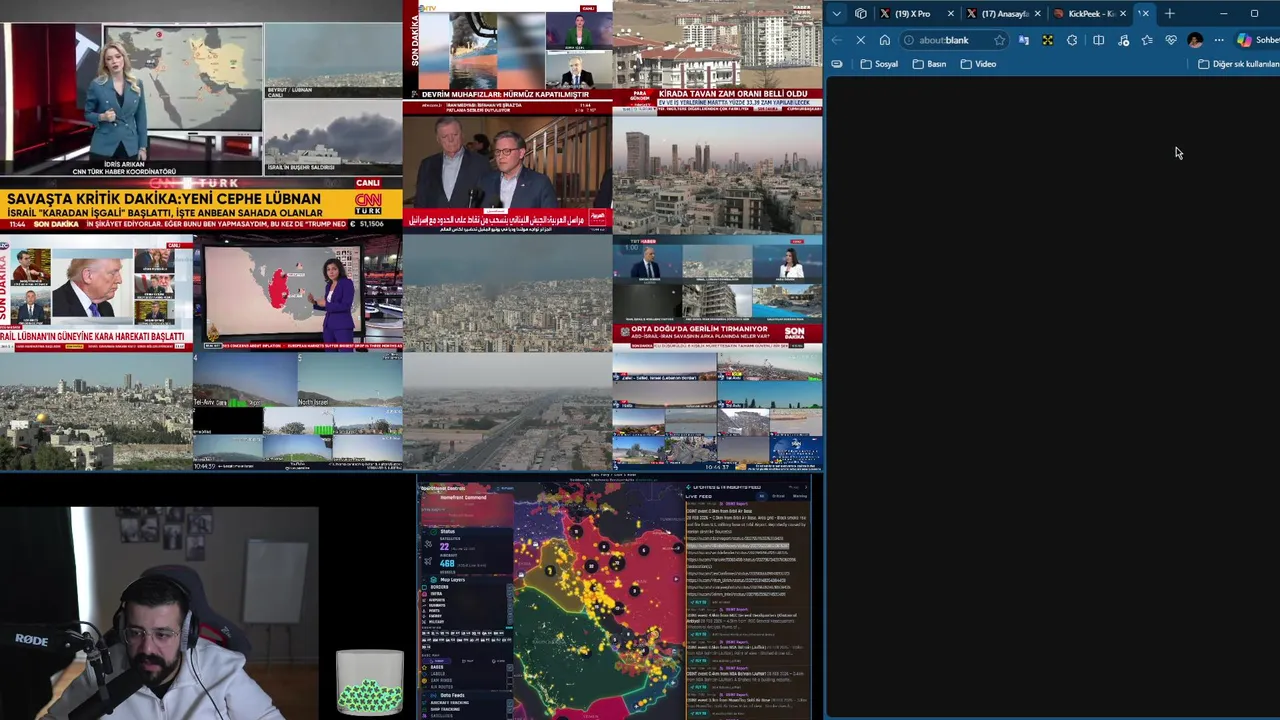Close the (17) Anasayfa tab
Screen dimensions: 1280x720
pyautogui.click(x=1037, y=14)
